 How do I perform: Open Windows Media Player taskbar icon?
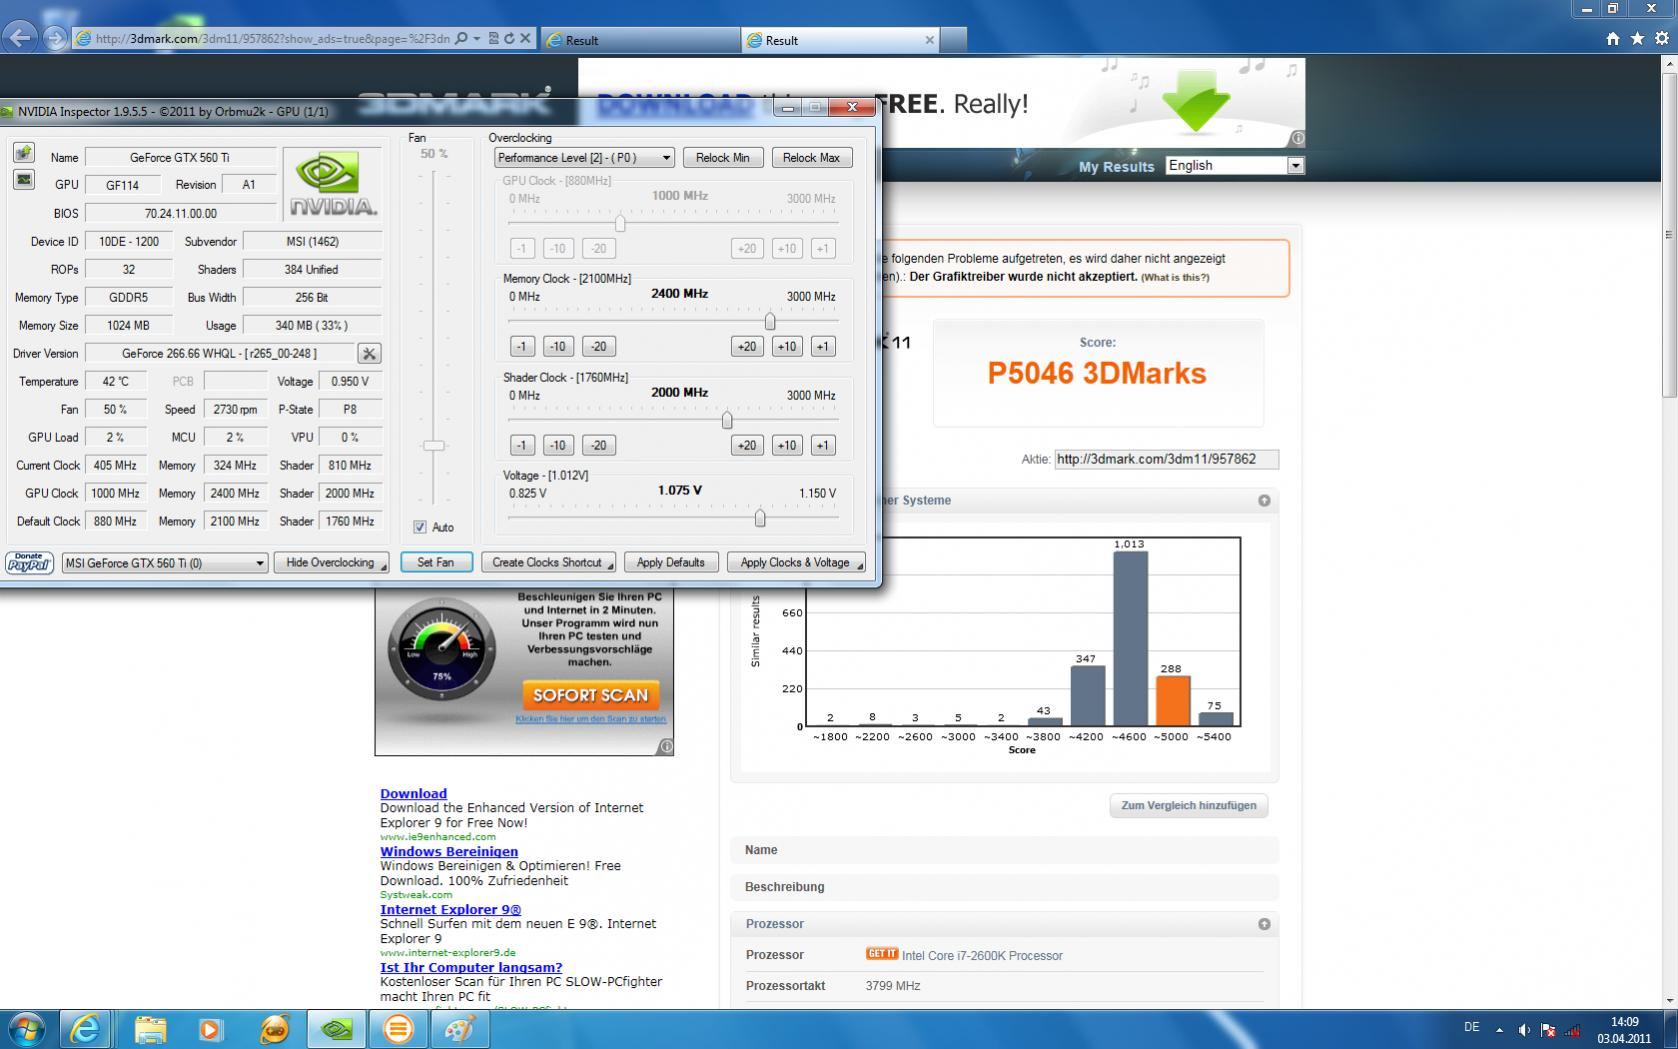(211, 1028)
